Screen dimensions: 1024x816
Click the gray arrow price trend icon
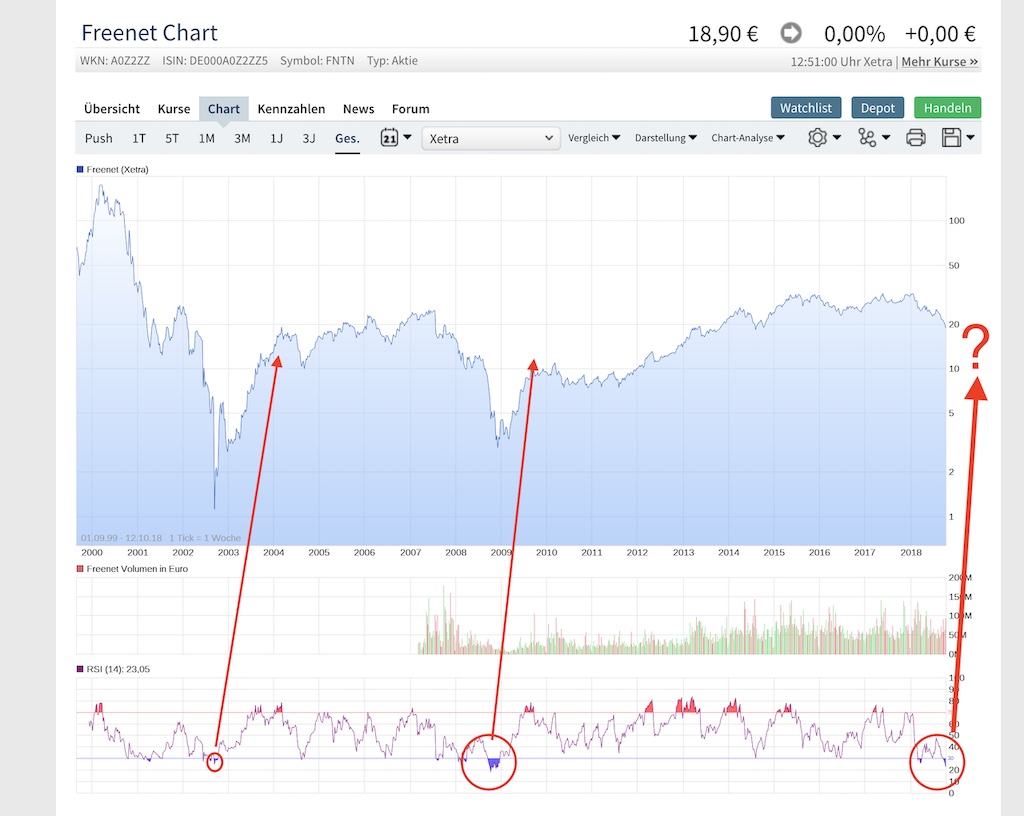click(x=791, y=33)
